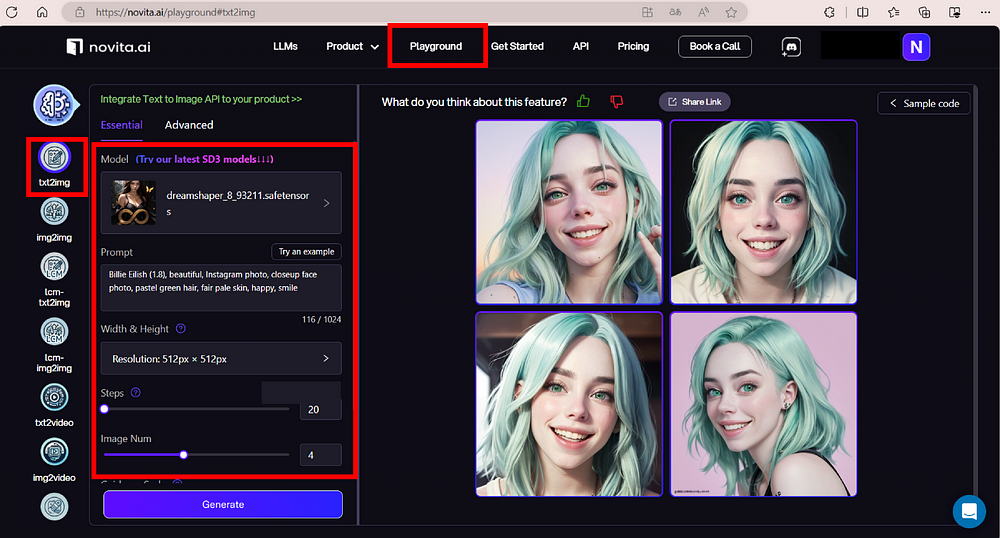Open the txt2img tool in sidebar
This screenshot has width=1000, height=538.
click(54, 157)
